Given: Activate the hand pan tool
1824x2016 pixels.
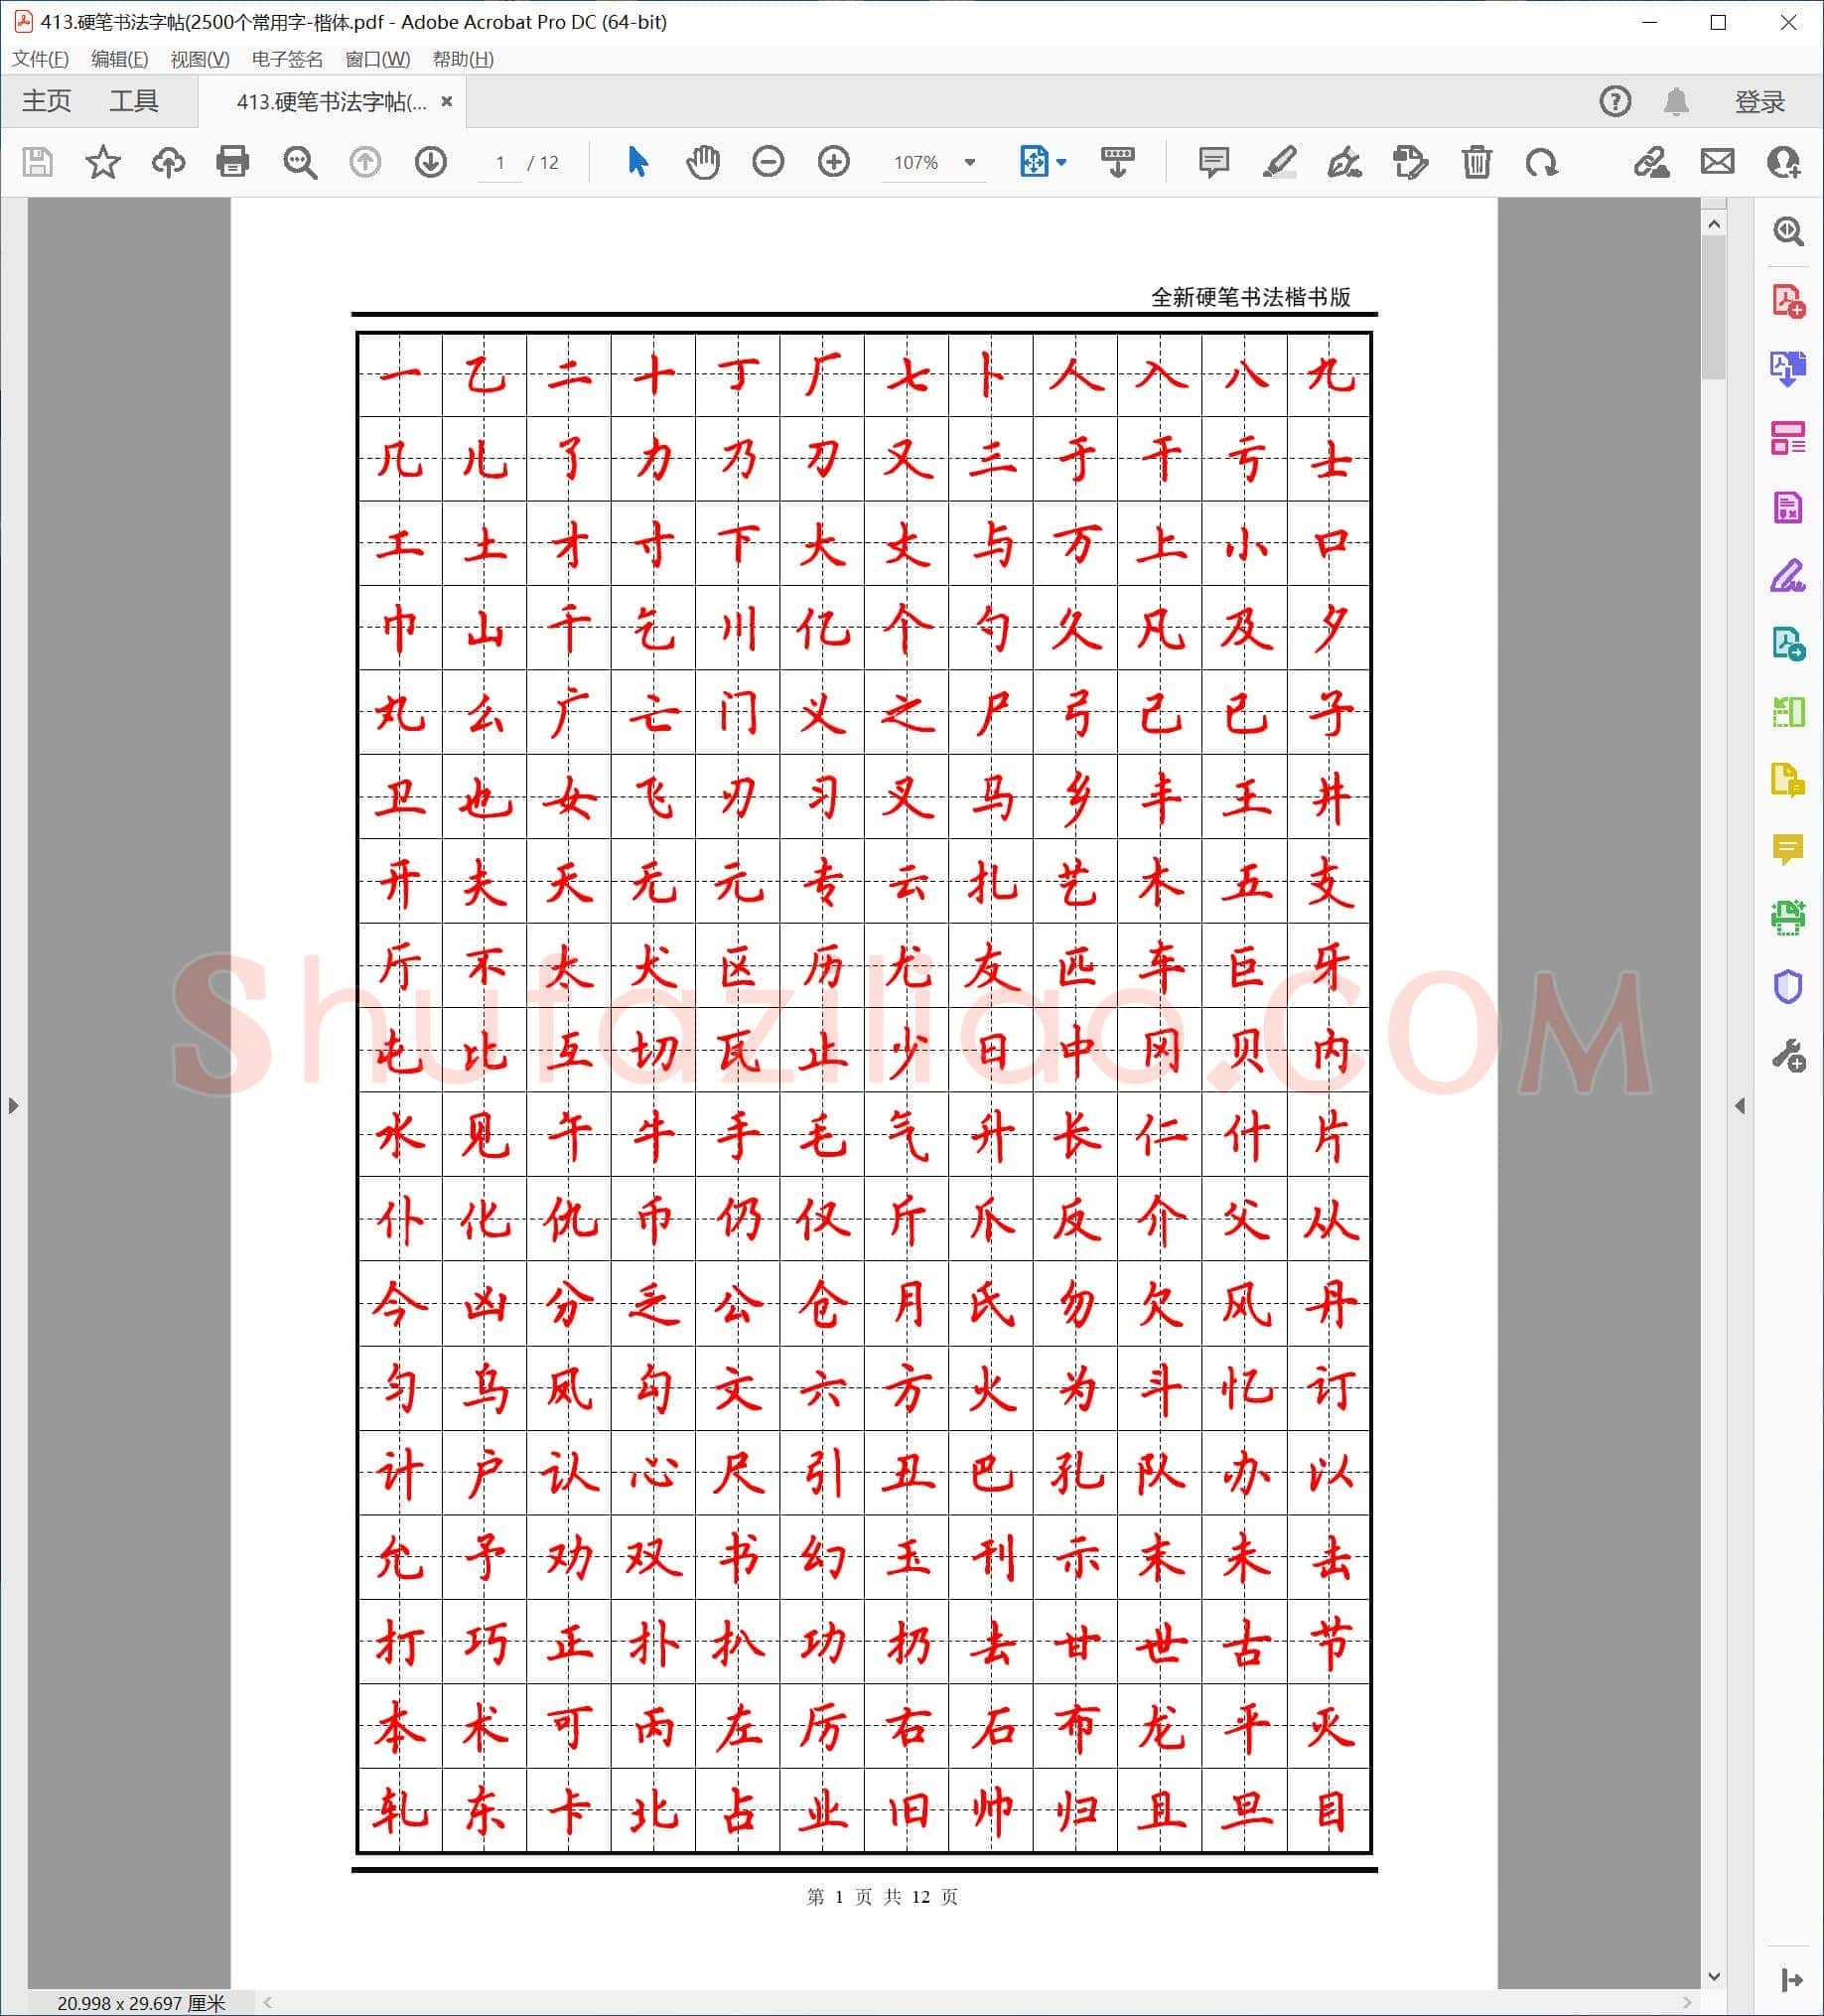Looking at the screenshot, I should [703, 162].
